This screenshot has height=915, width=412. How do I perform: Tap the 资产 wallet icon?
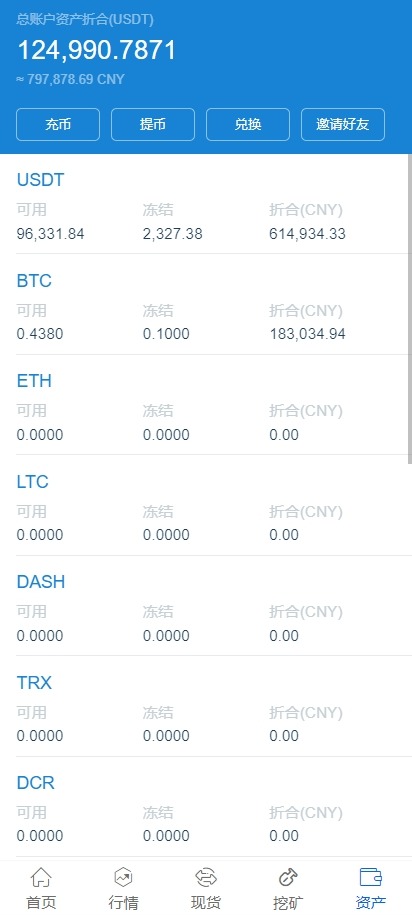(x=371, y=876)
